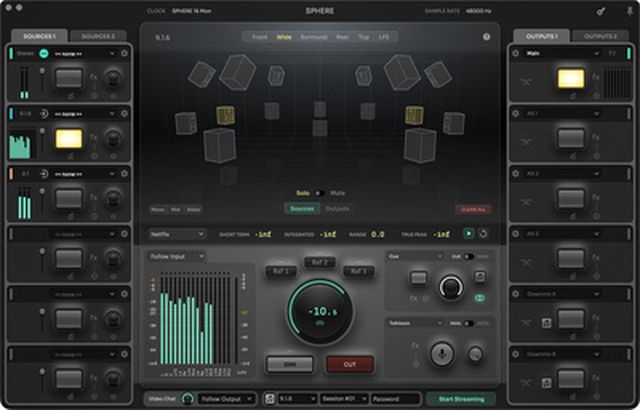Click crossfeed icon in the Main output
Viewport: 640px width, 410px height.
pos(526,82)
